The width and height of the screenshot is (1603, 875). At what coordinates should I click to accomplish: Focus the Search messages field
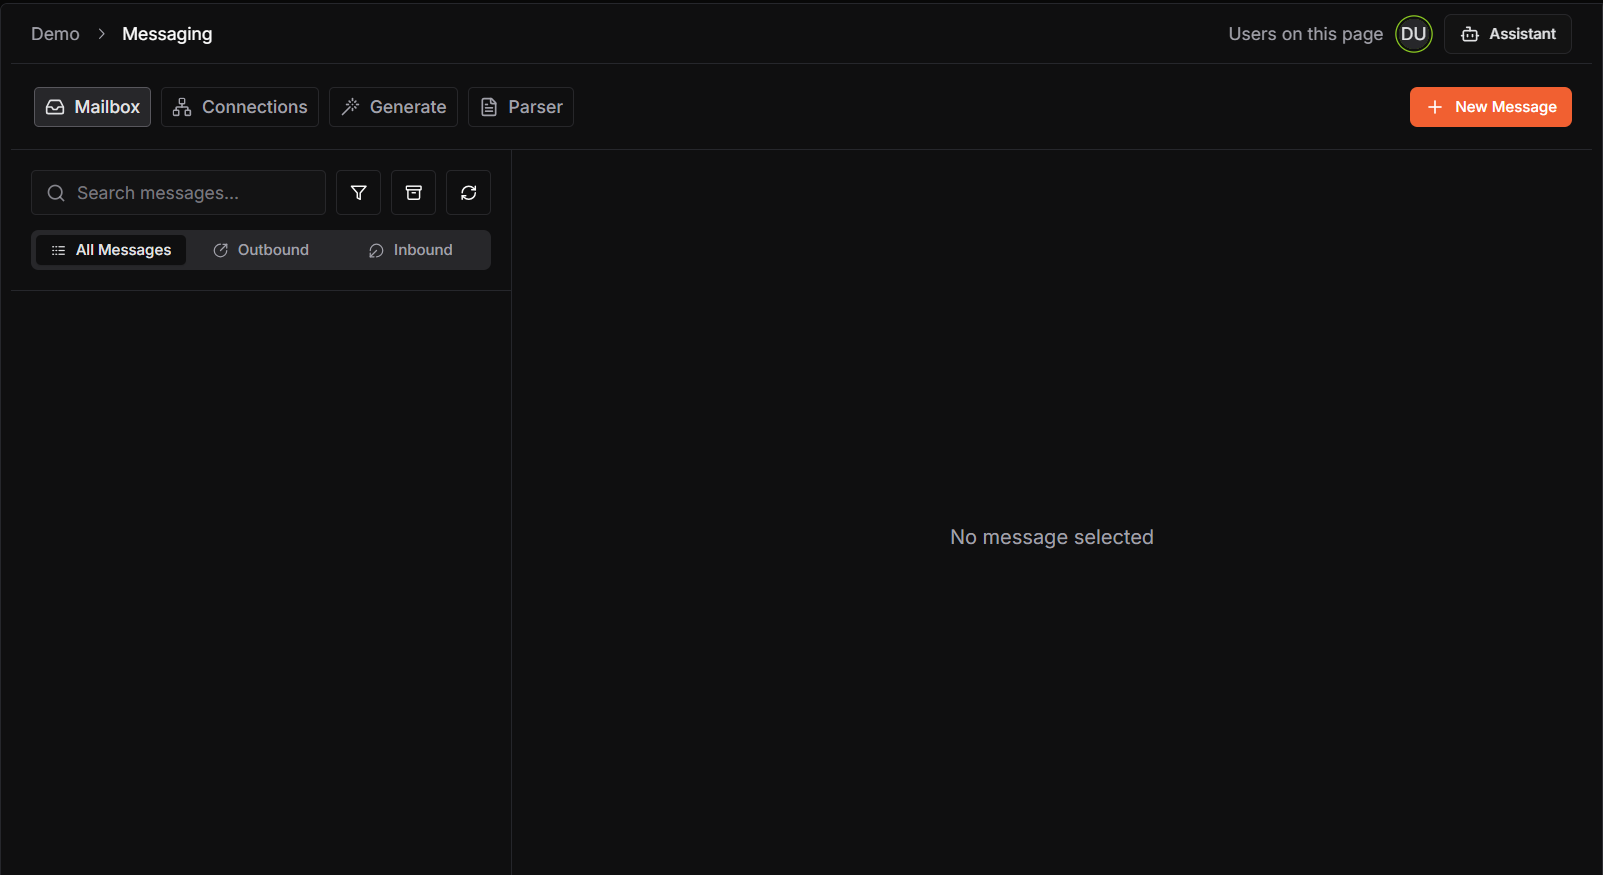pyautogui.click(x=178, y=193)
